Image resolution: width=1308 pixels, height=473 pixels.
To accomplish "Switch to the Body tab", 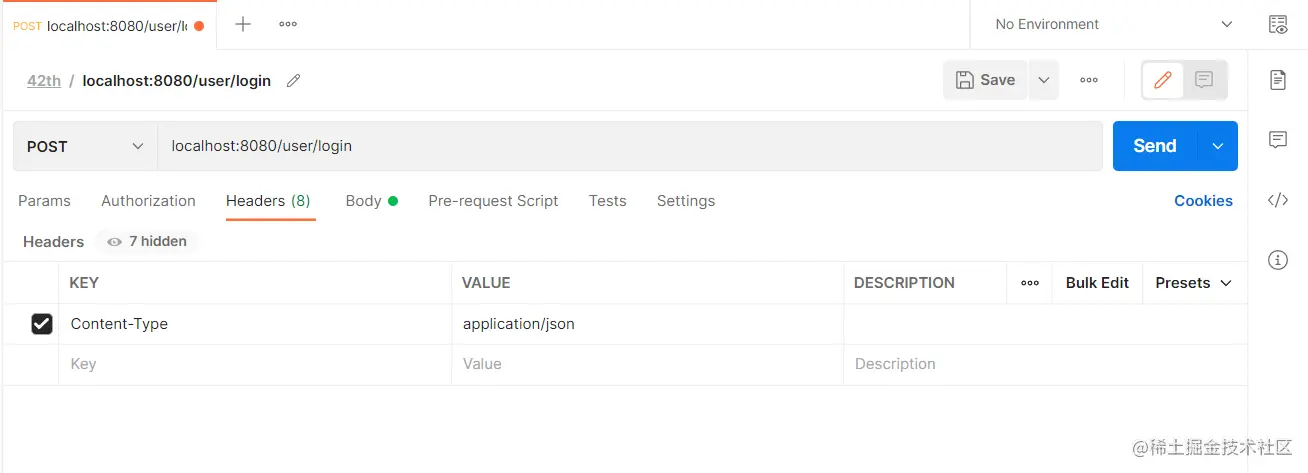I will click(364, 201).
